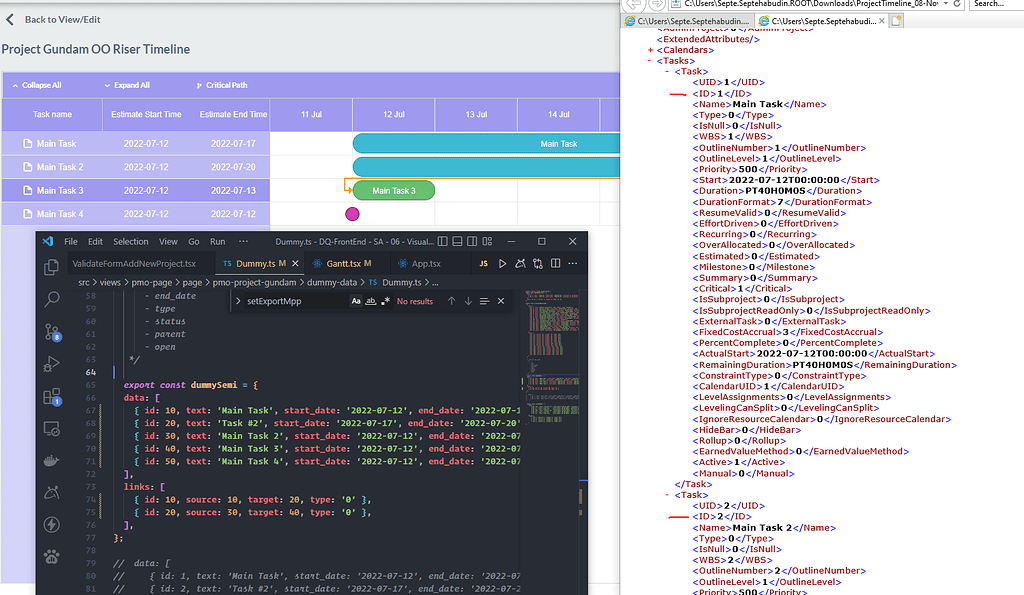
Task: Open Run menu in VS Code
Action: pos(217,242)
